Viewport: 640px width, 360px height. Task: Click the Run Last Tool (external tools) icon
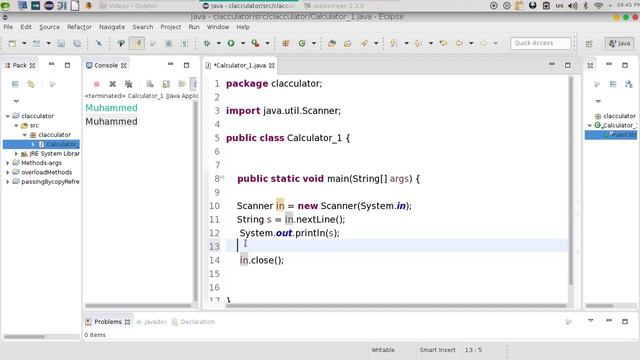point(256,43)
